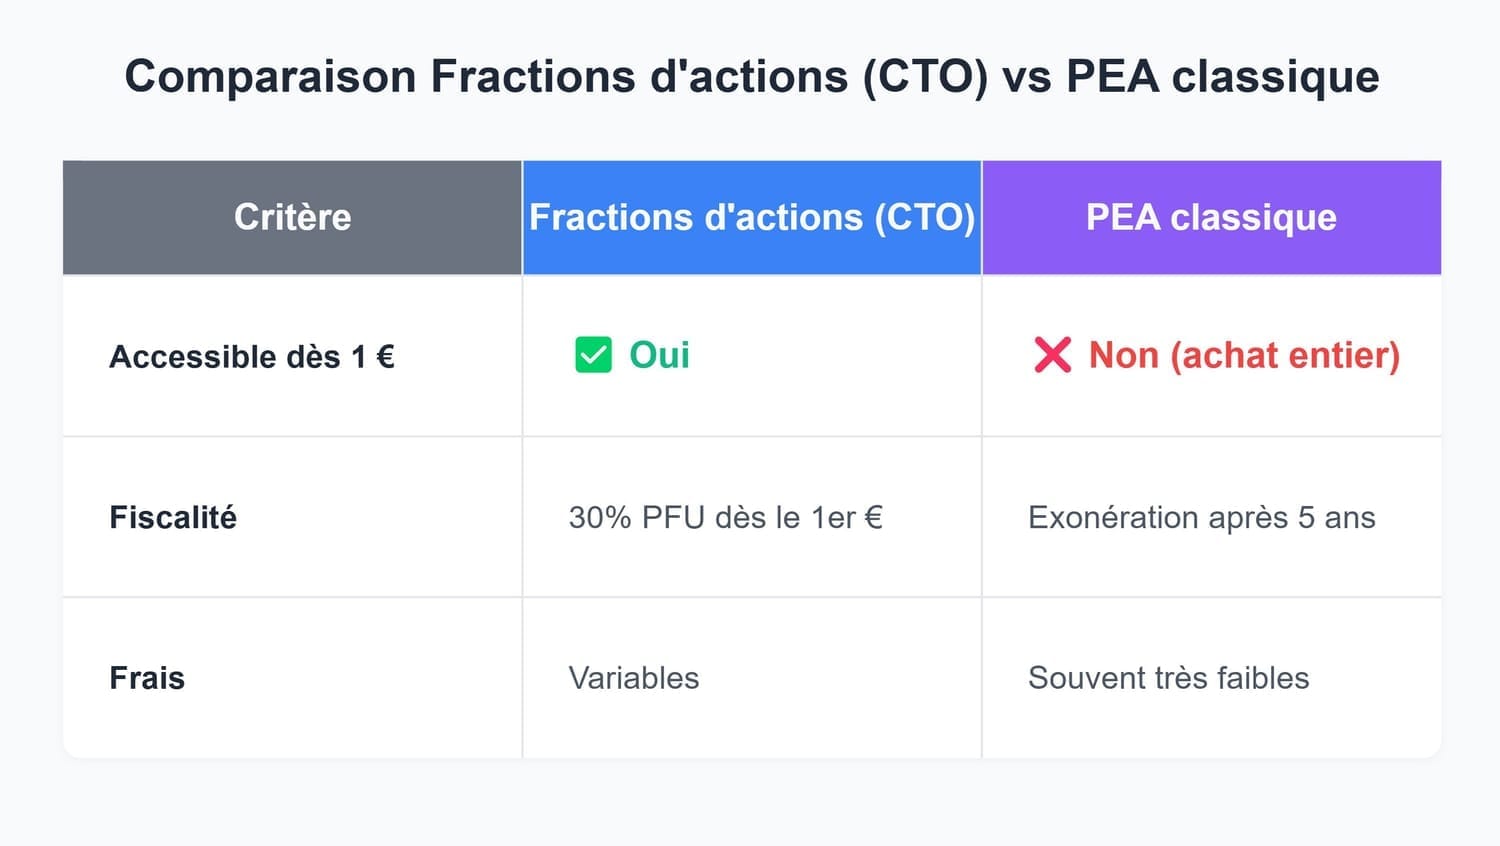The image size is (1500, 846).
Task: Select the "Oui" text in the CTO column
Action: (x=659, y=355)
